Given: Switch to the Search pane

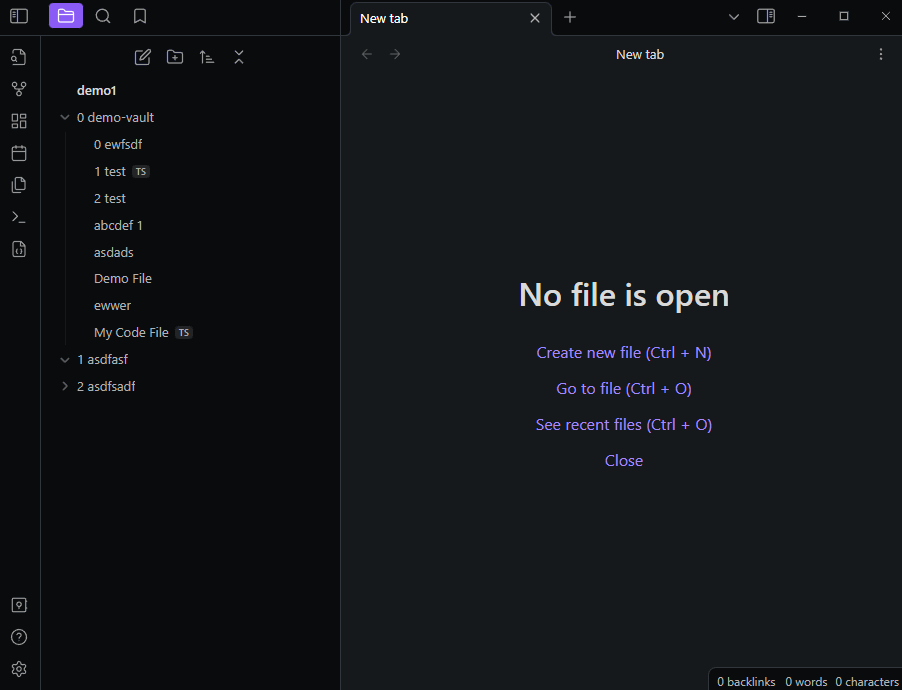Looking at the screenshot, I should point(103,16).
